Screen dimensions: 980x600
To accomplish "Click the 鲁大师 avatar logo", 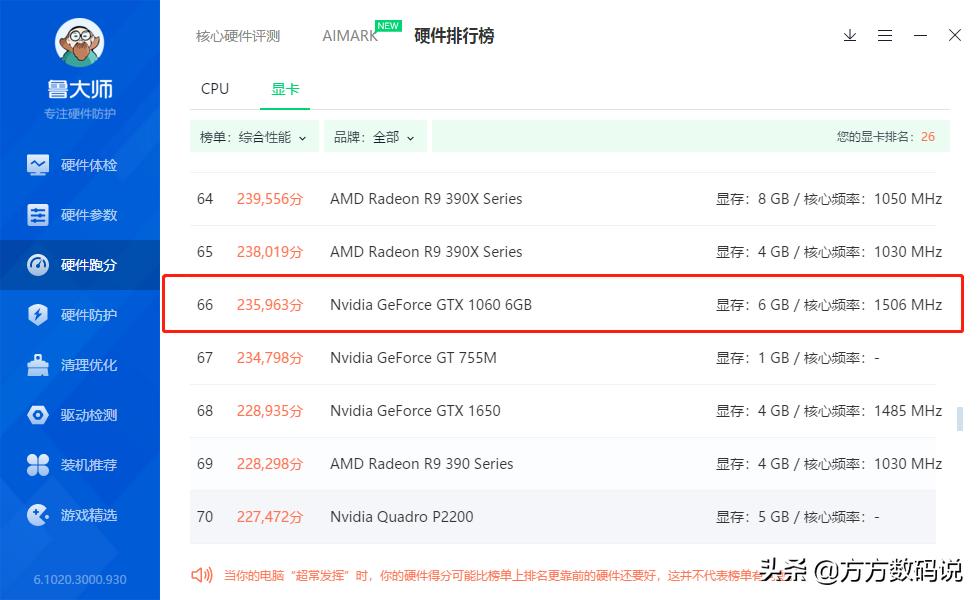I will (x=80, y=43).
